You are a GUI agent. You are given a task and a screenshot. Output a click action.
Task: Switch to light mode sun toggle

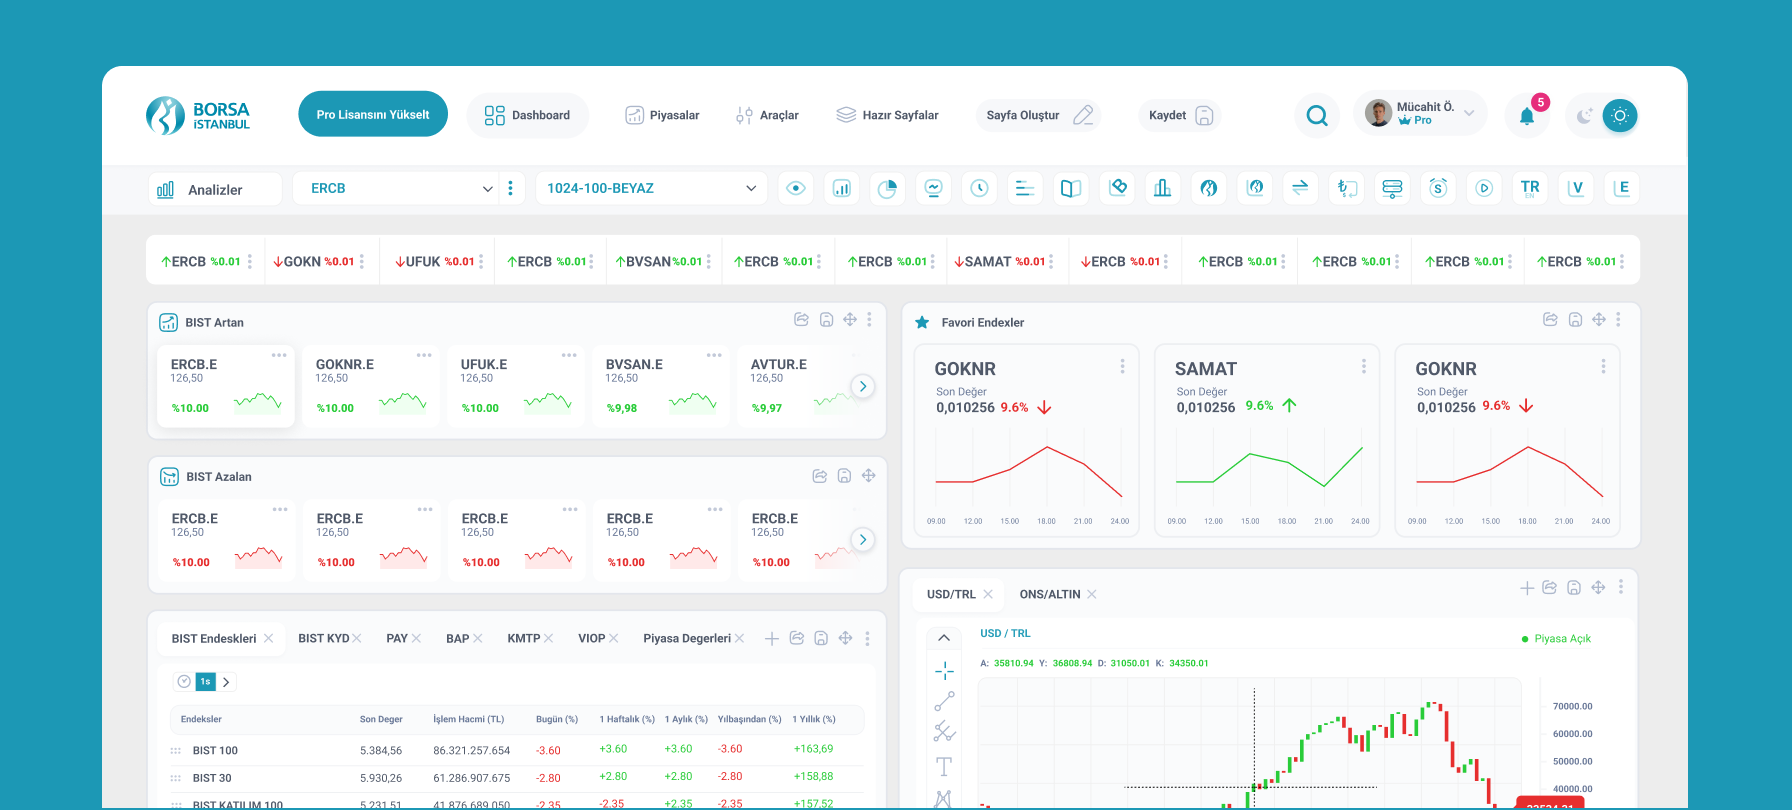point(1619,116)
